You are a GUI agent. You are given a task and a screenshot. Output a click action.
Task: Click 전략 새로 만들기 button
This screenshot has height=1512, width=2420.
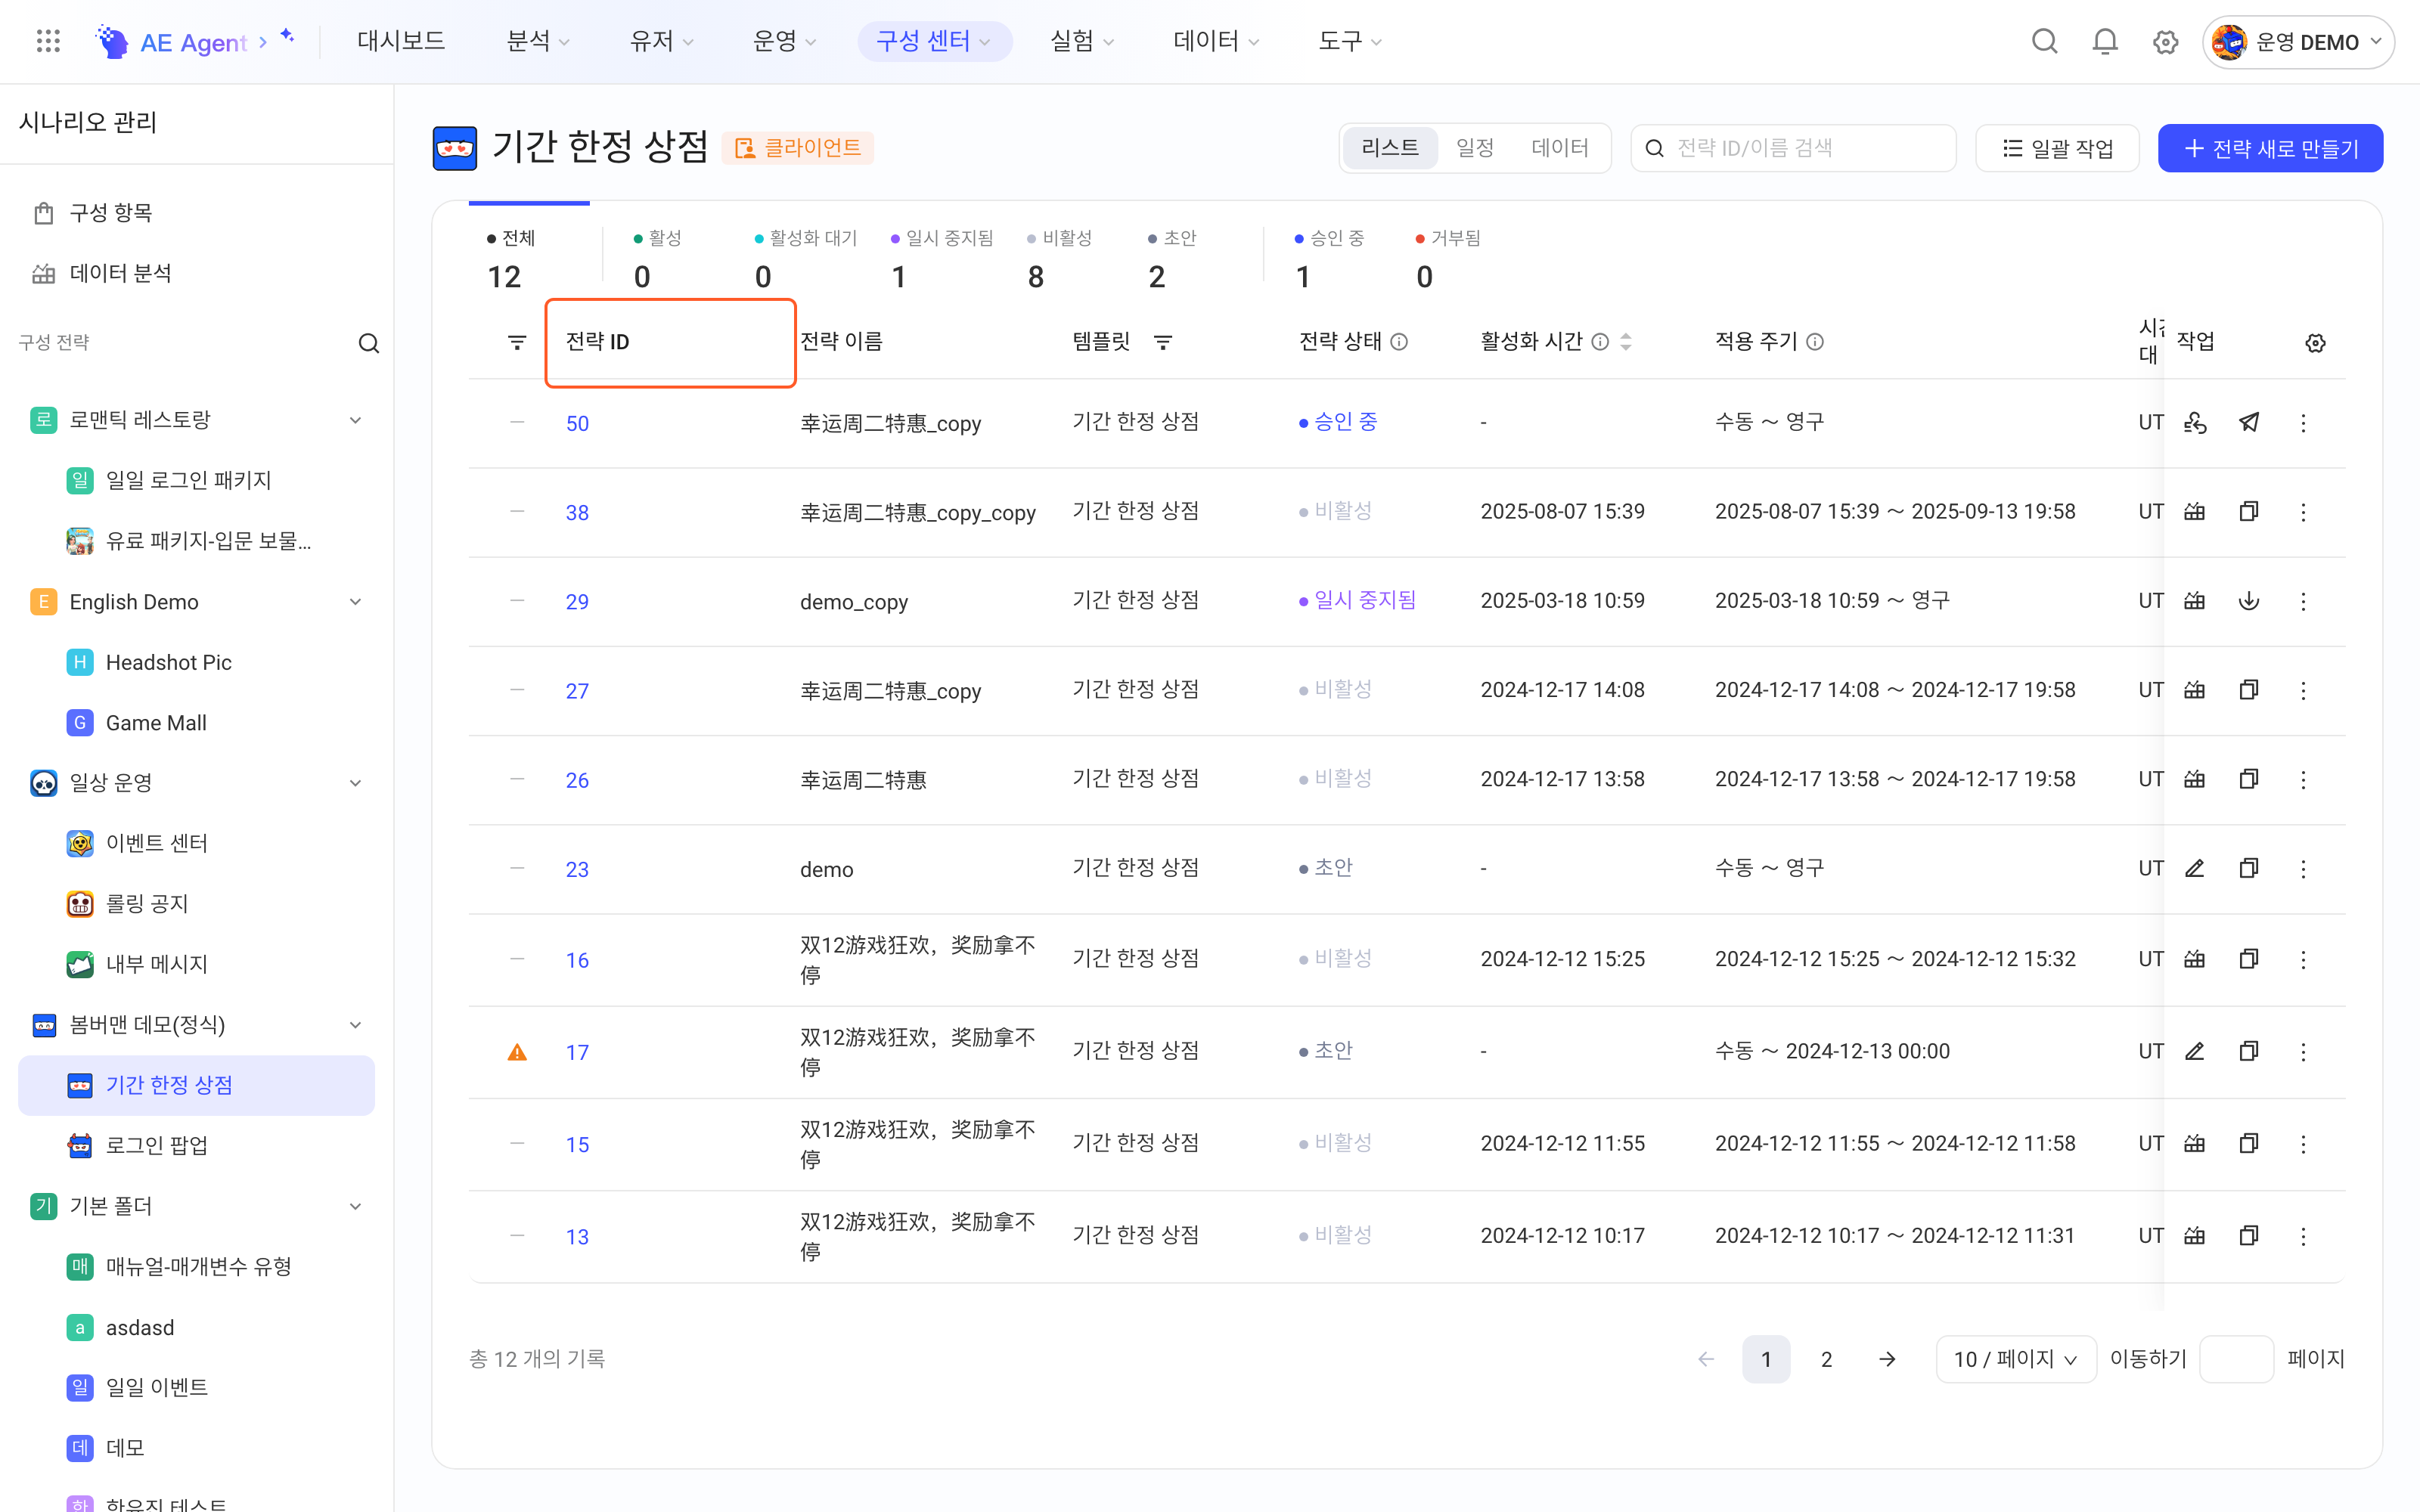2270,148
